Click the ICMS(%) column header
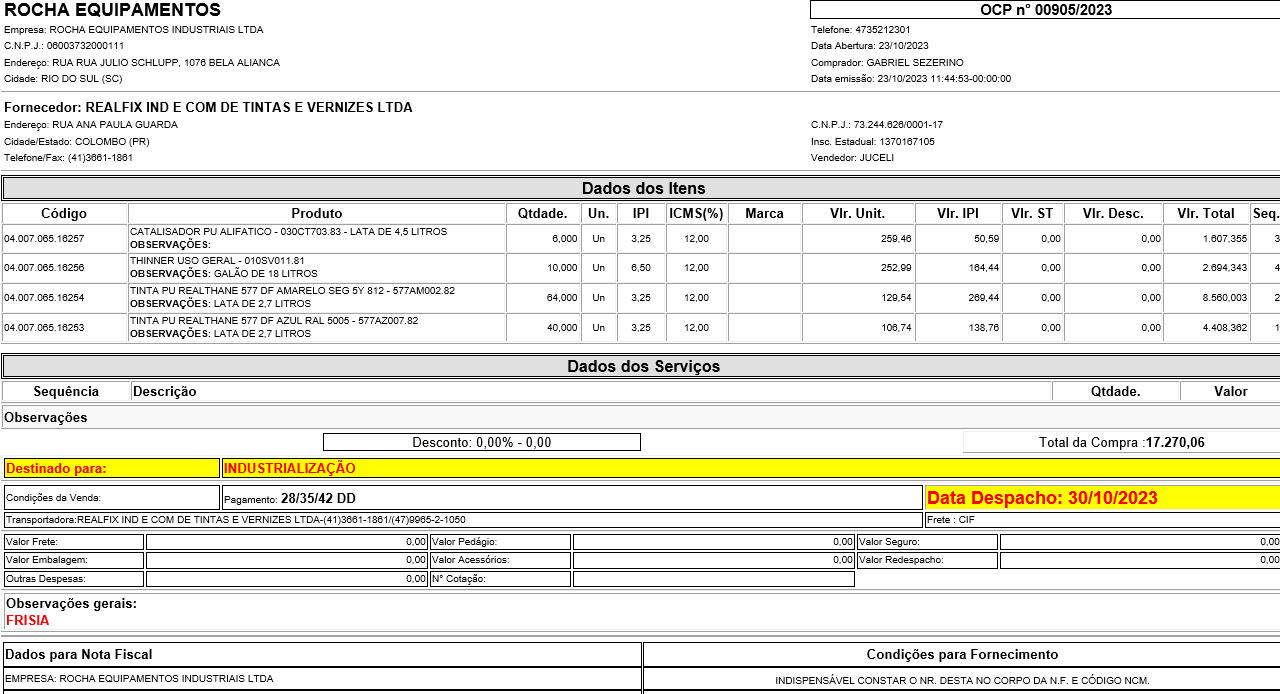The image size is (1280, 694). [x=695, y=213]
